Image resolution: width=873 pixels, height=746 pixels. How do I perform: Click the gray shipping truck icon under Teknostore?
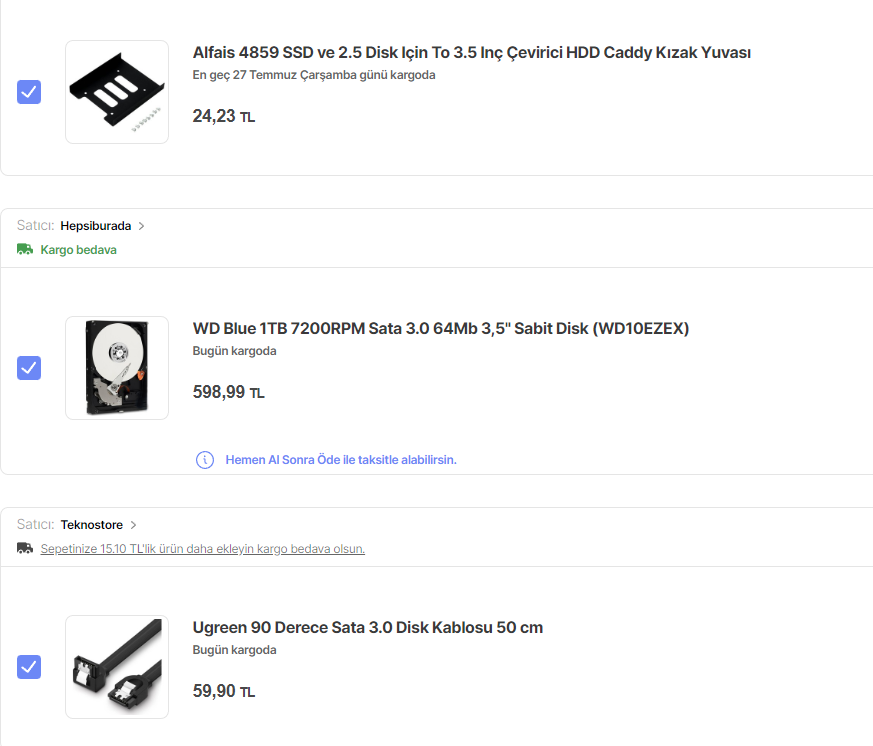[x=25, y=549]
